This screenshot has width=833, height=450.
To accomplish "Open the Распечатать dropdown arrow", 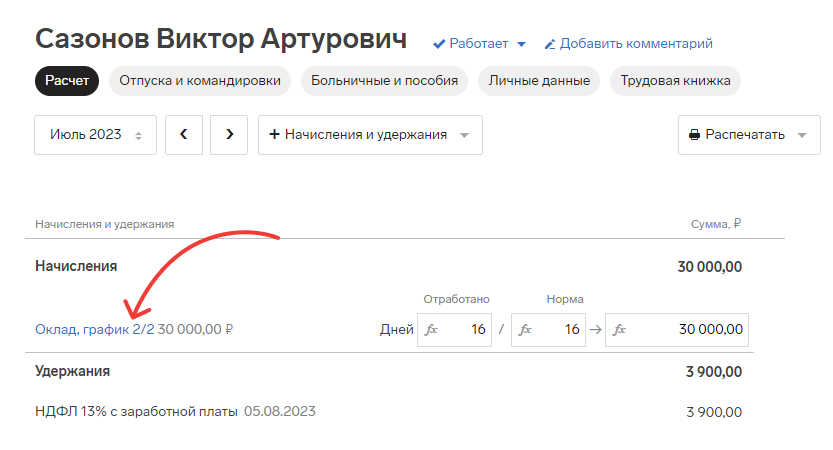I will (x=801, y=135).
